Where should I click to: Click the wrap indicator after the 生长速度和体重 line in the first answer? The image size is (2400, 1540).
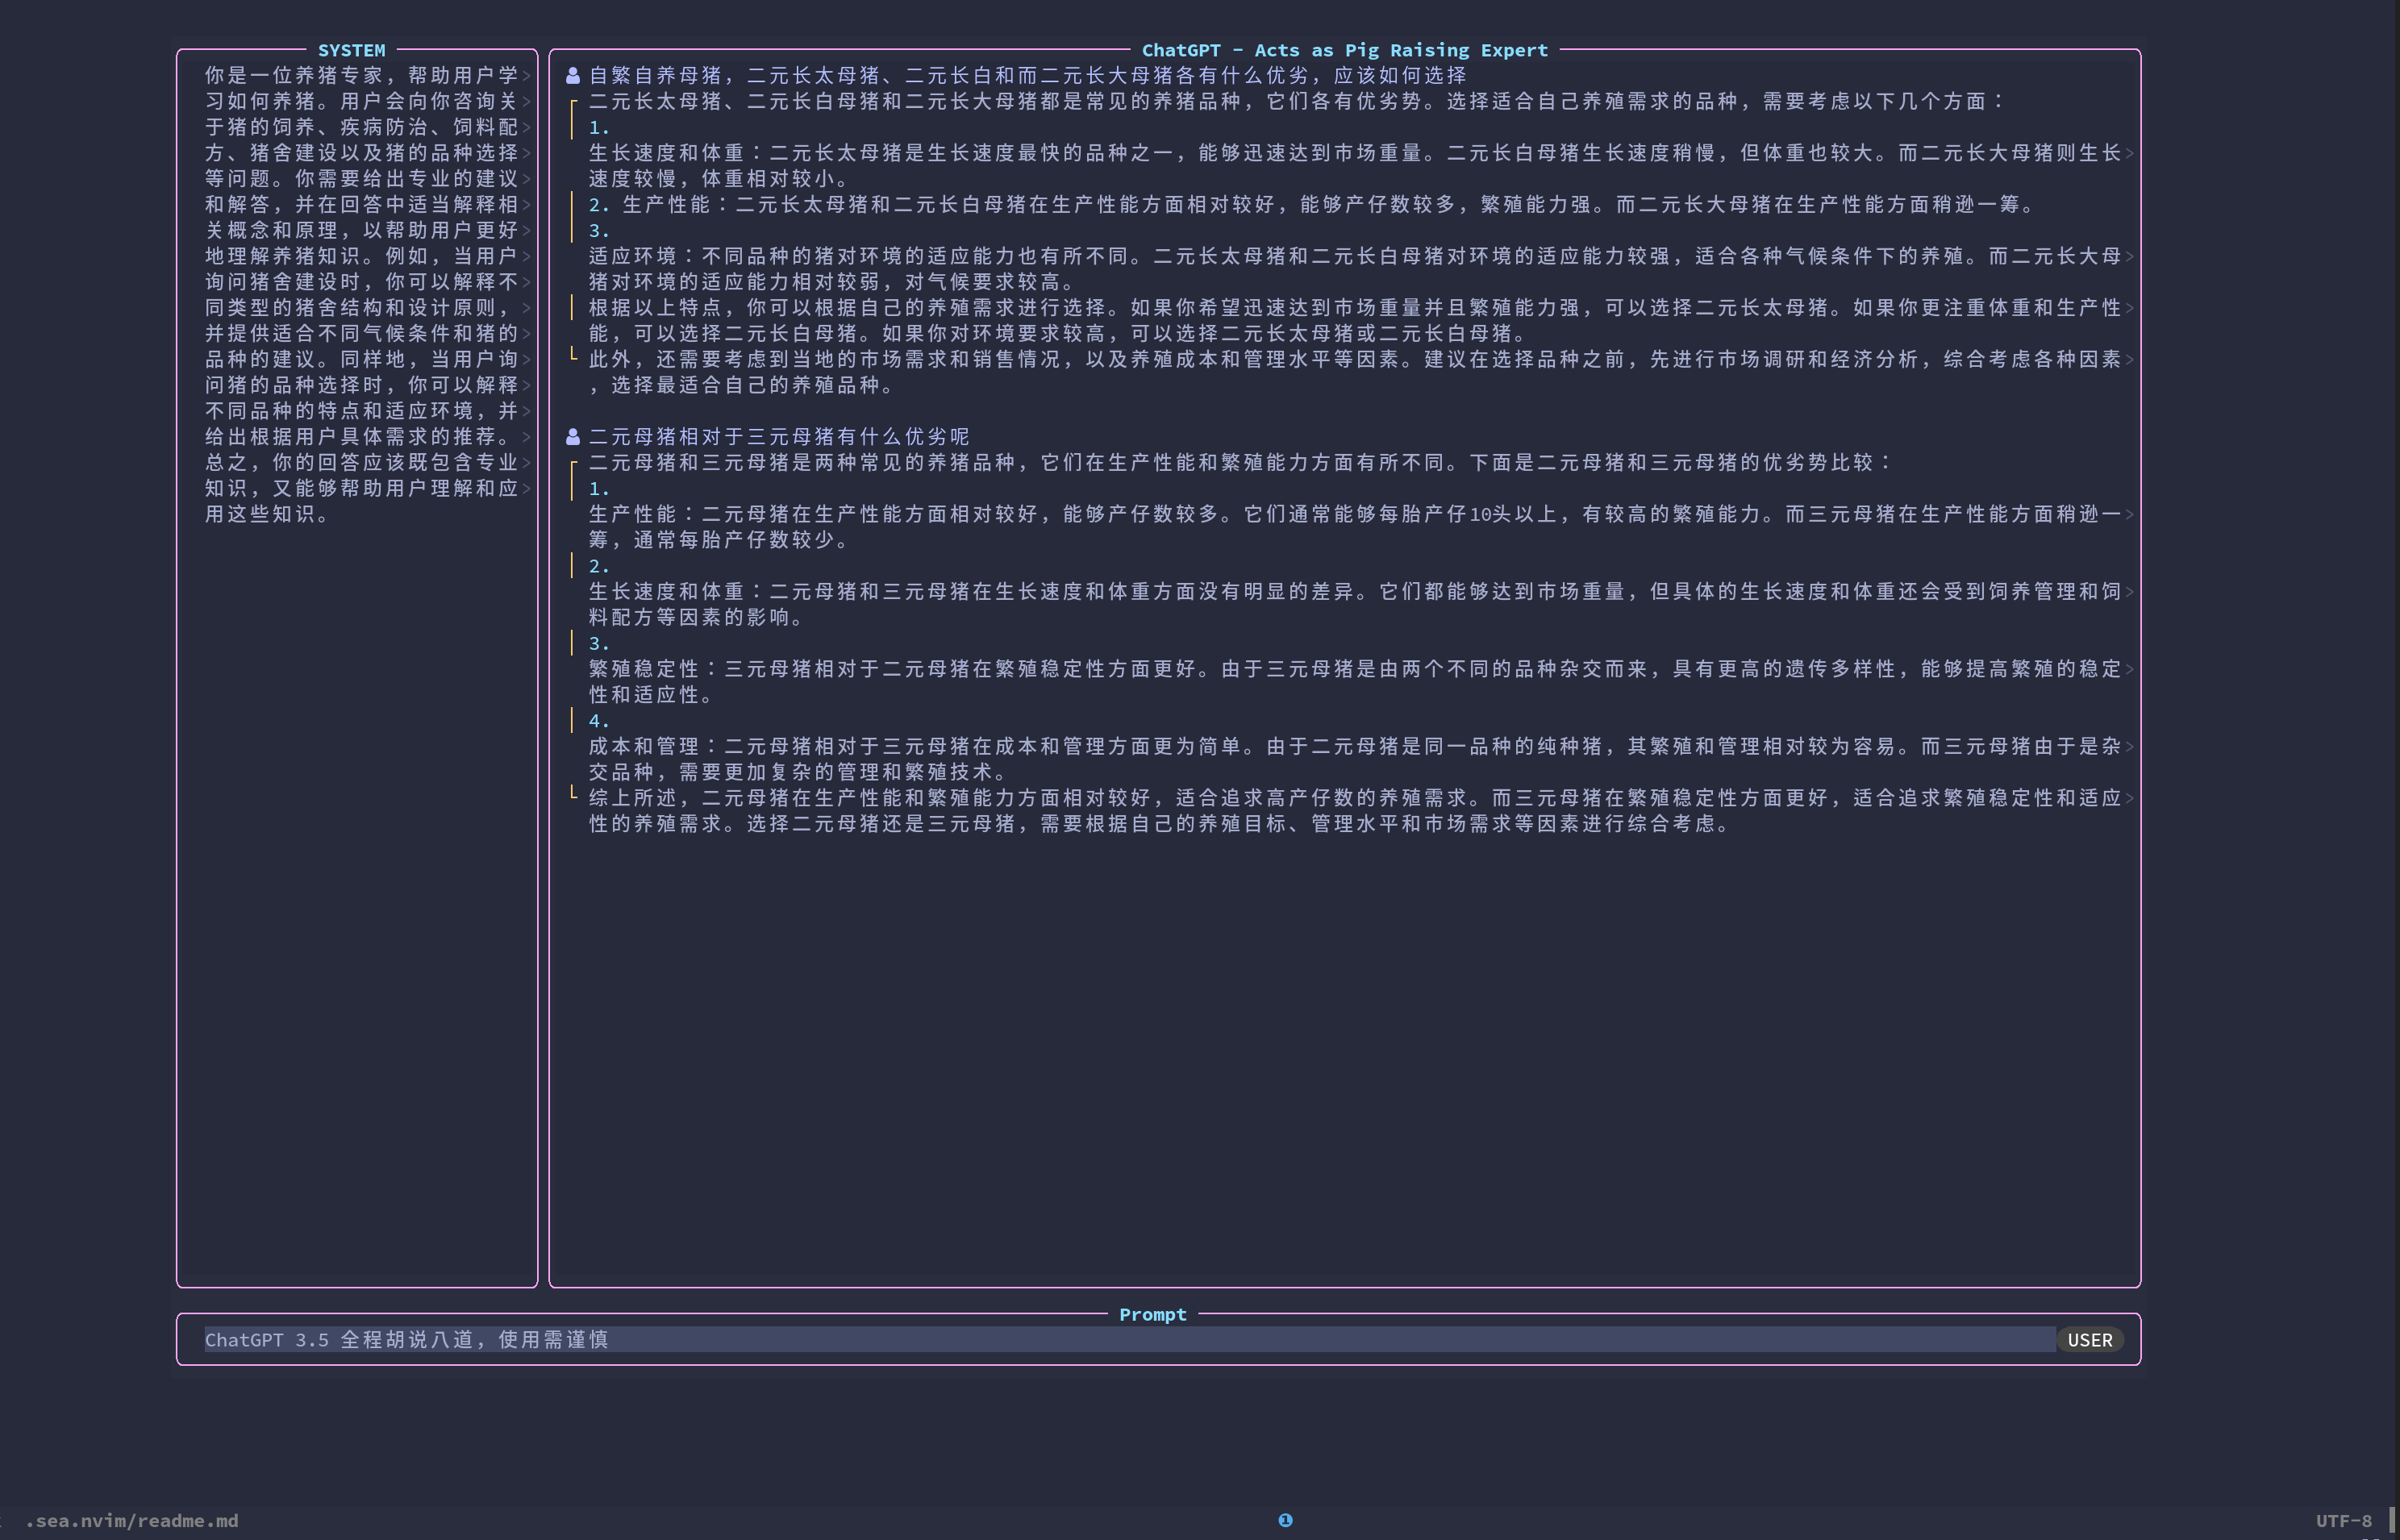(2129, 153)
